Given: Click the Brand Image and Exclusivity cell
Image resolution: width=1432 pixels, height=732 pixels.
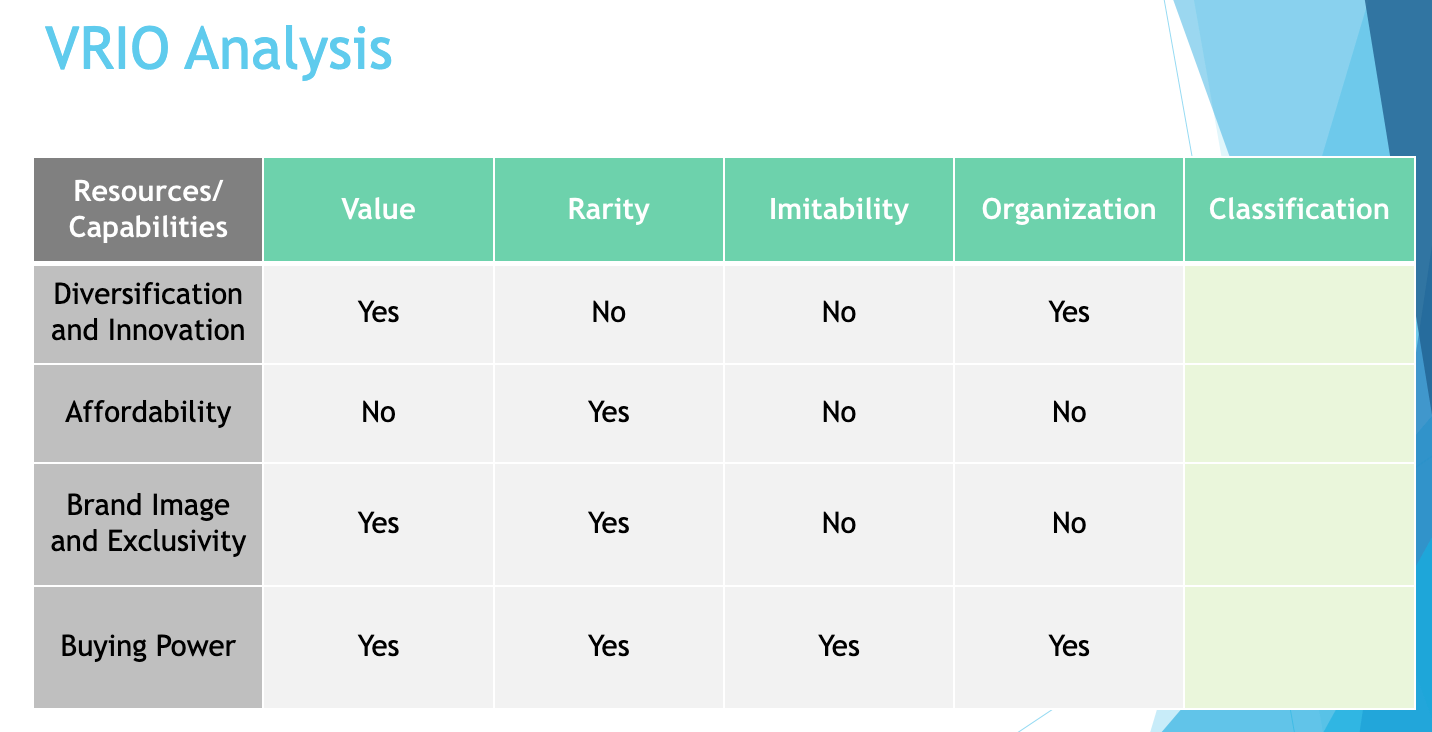Looking at the screenshot, I should pyautogui.click(x=148, y=524).
